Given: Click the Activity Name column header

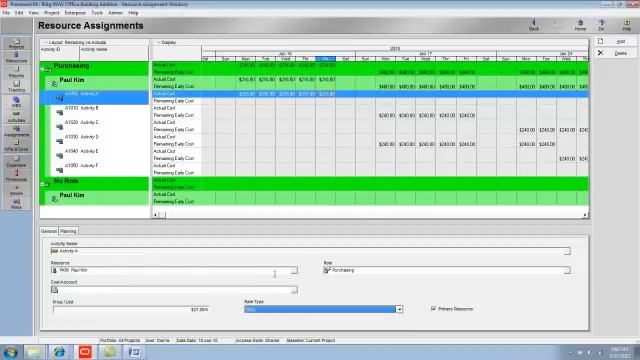Looking at the screenshot, I should (114, 53).
